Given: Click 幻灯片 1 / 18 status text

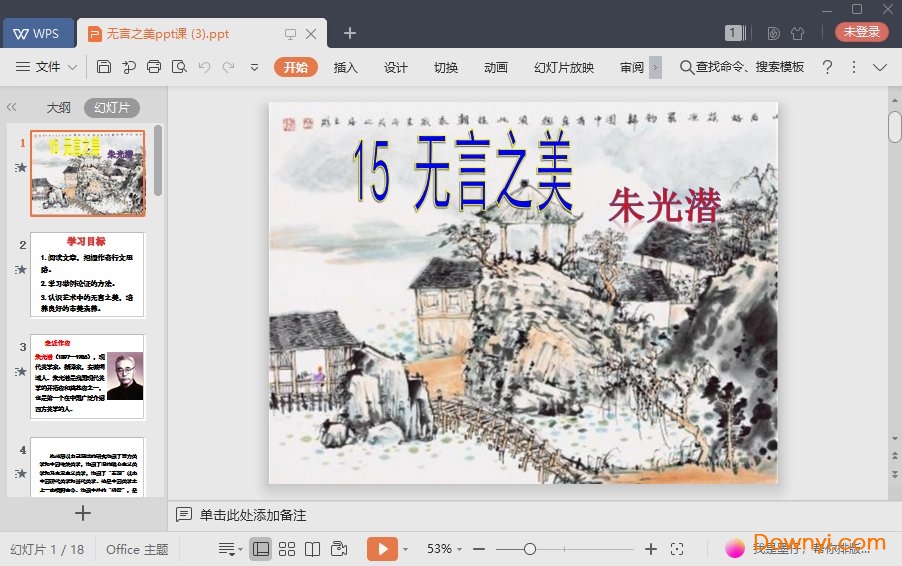Looking at the screenshot, I should (47, 549).
